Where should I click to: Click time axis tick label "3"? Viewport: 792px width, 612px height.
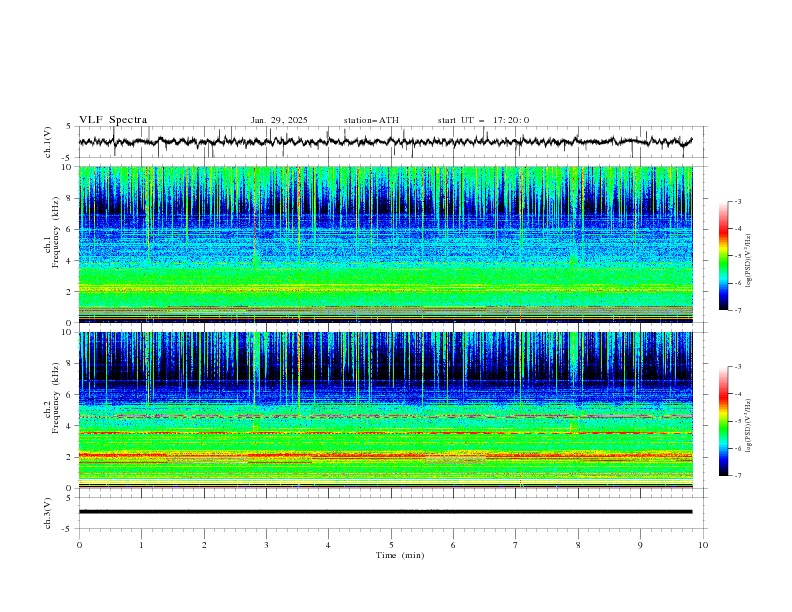click(x=266, y=545)
